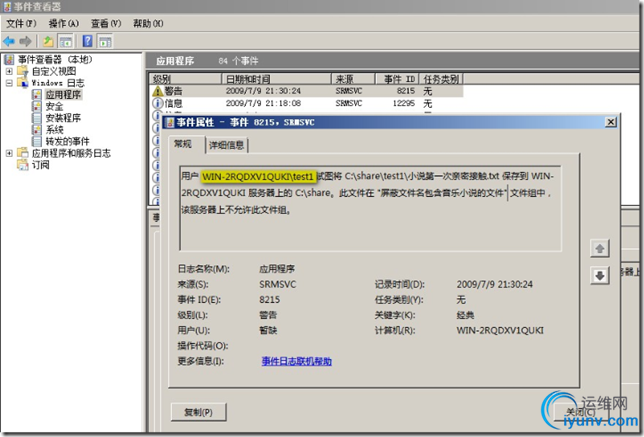Click the Back arrow toolbar icon
This screenshot has height=437, width=644.
[x=9, y=41]
